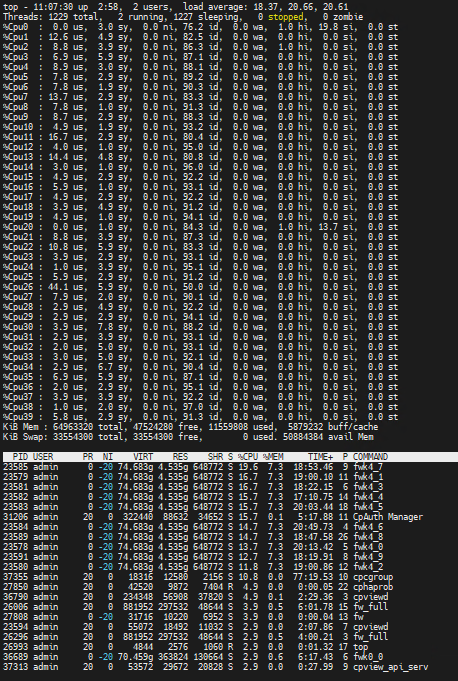The height and width of the screenshot is (681, 458).
Task: Click the fwk4_3 command name
Action: 368,486
